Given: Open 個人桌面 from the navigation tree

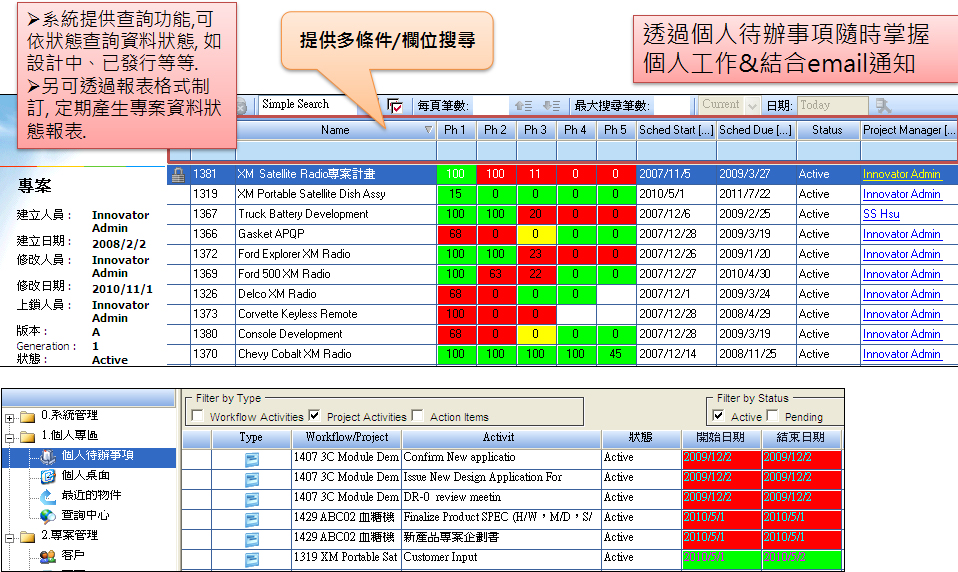Looking at the screenshot, I should [x=85, y=475].
